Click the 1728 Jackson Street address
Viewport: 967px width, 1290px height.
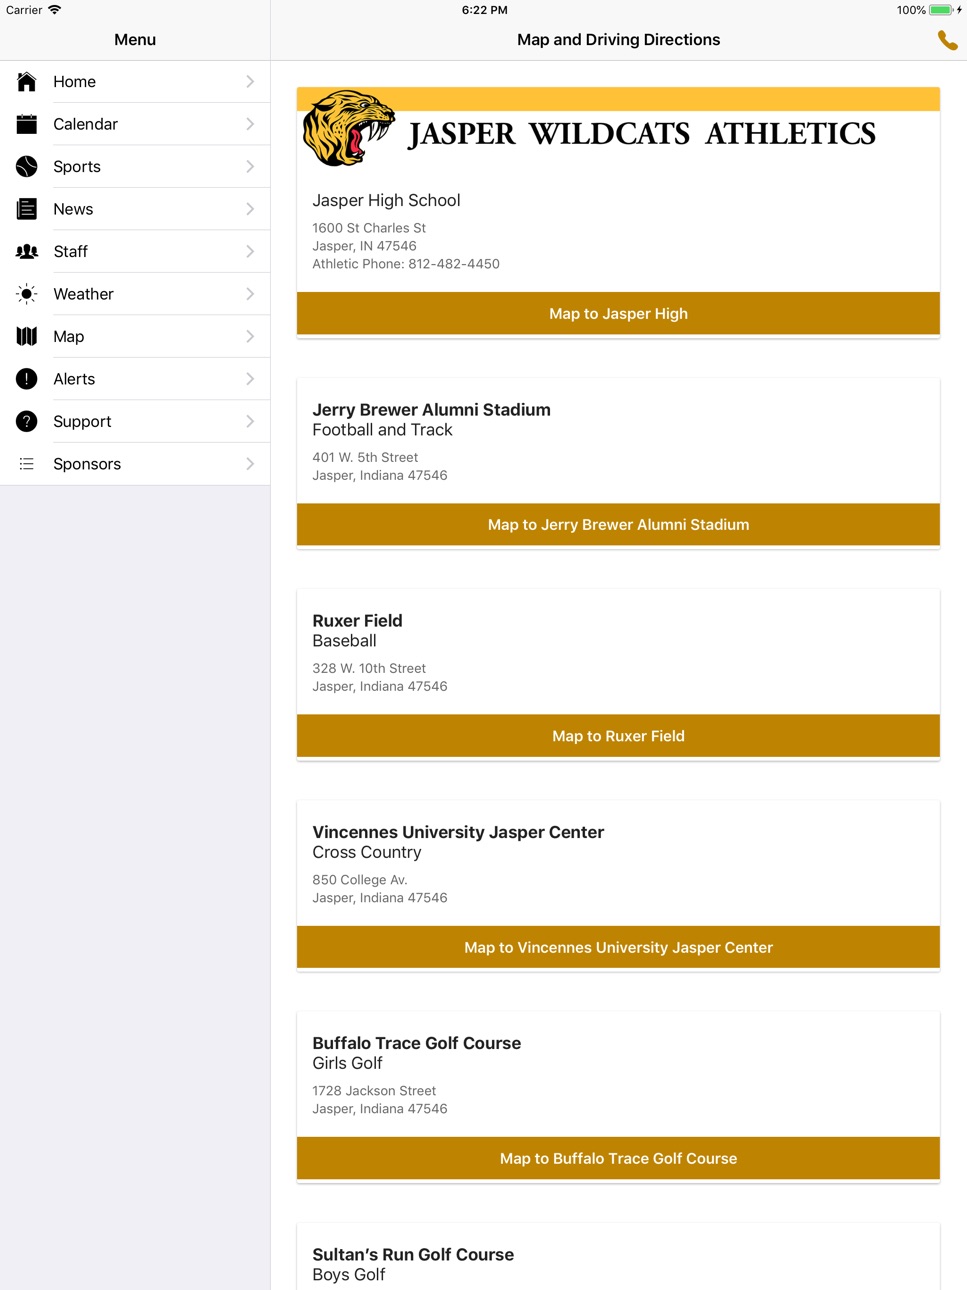coord(374,1091)
